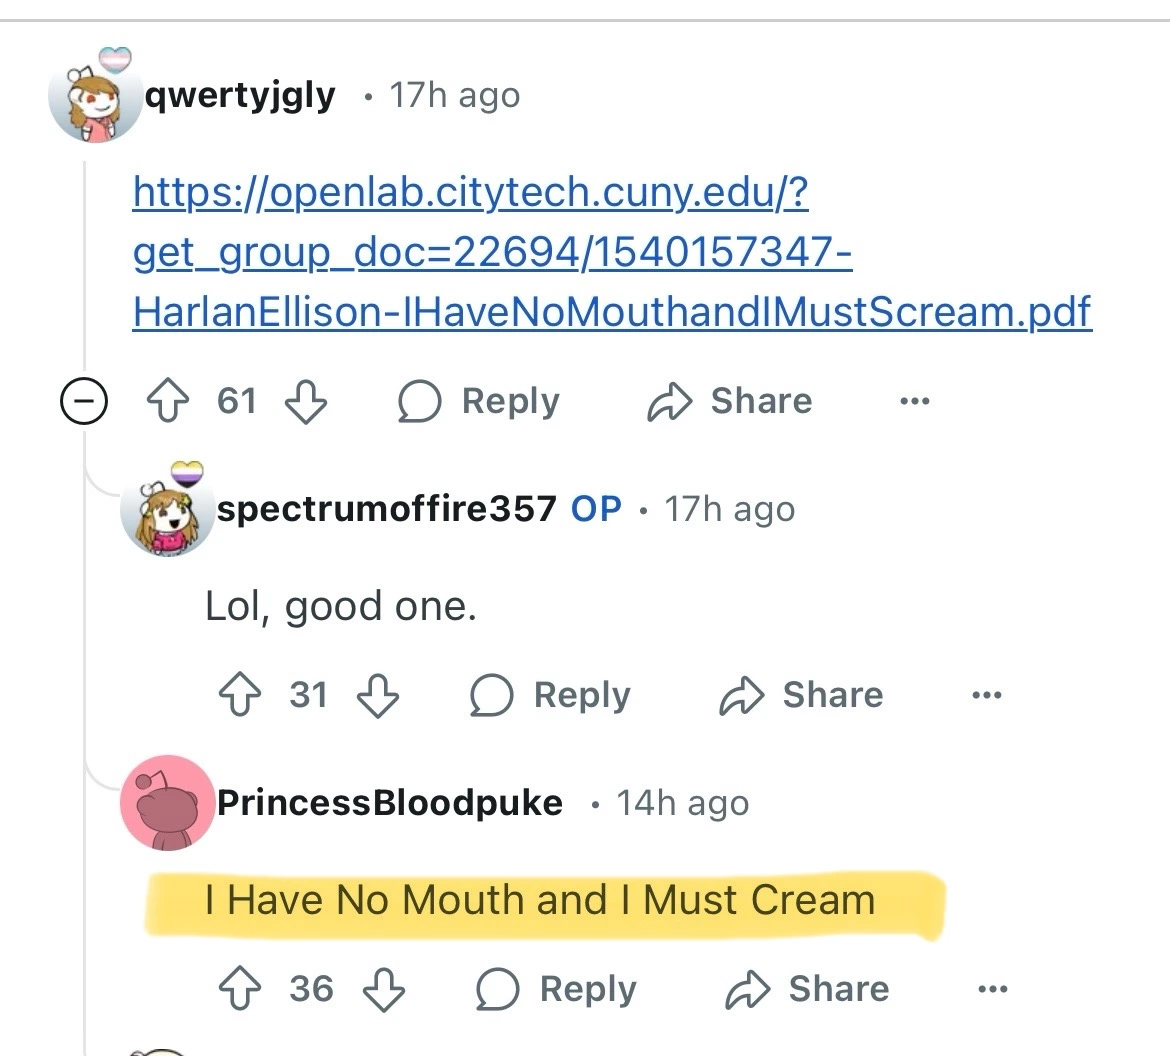Open more options for PrincessBloodpuke's comment

coord(992,990)
